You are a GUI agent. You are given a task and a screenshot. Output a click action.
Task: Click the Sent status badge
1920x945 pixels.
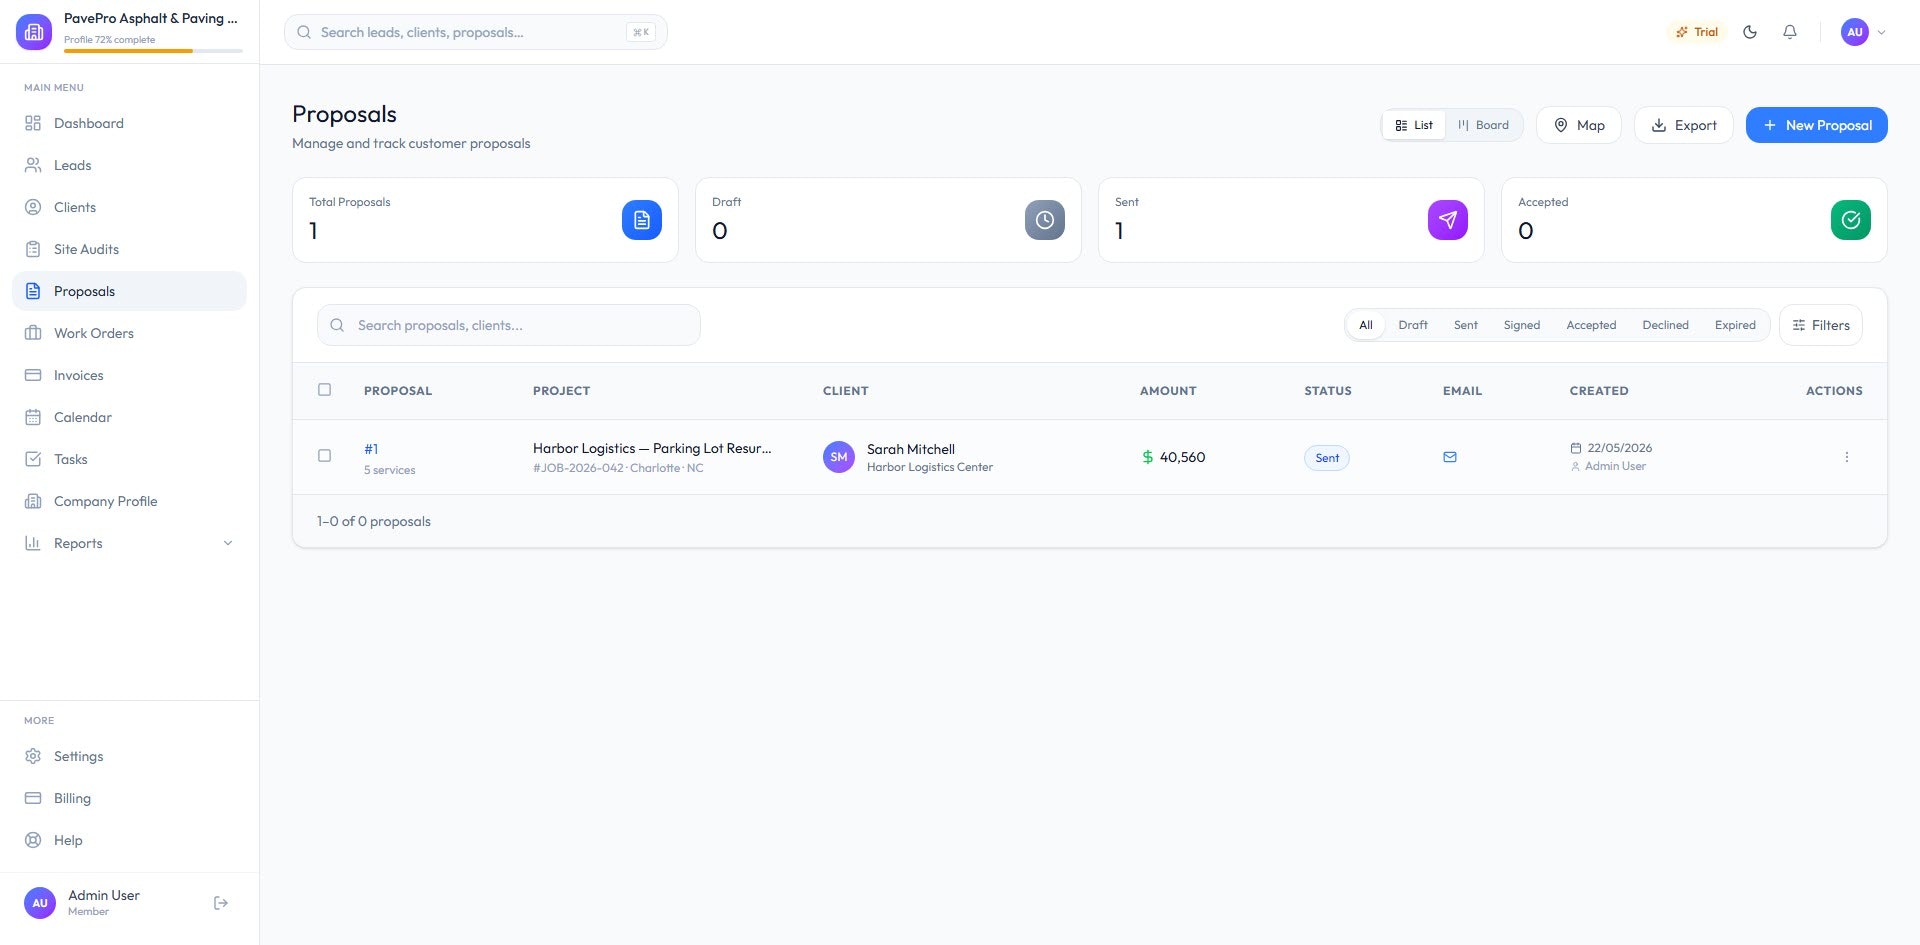[1327, 458]
